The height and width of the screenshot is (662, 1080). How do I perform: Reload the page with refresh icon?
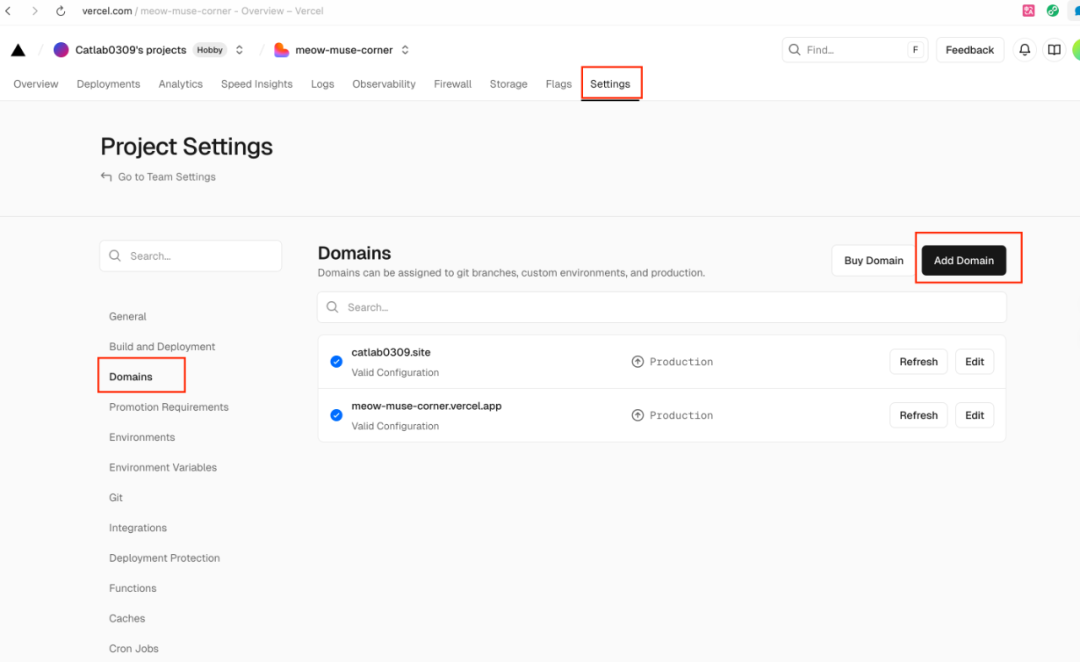click(x=61, y=11)
